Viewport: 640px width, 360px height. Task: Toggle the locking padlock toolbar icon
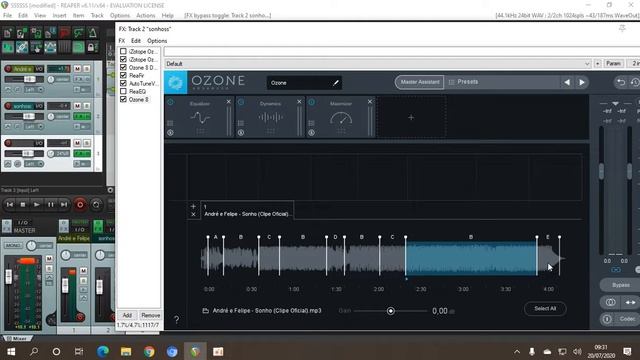click(x=92, y=47)
